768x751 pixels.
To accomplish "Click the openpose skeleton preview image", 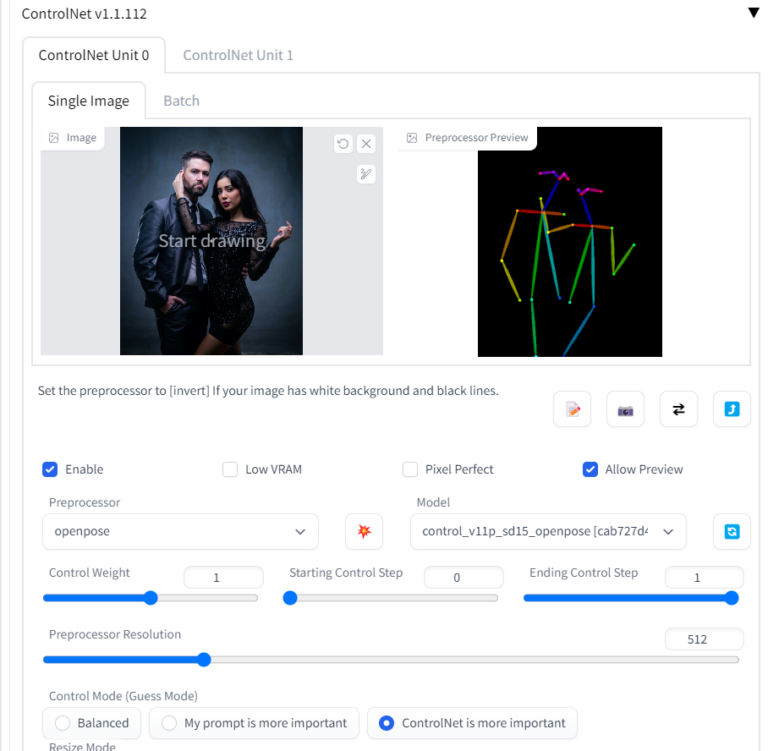I will pyautogui.click(x=570, y=242).
